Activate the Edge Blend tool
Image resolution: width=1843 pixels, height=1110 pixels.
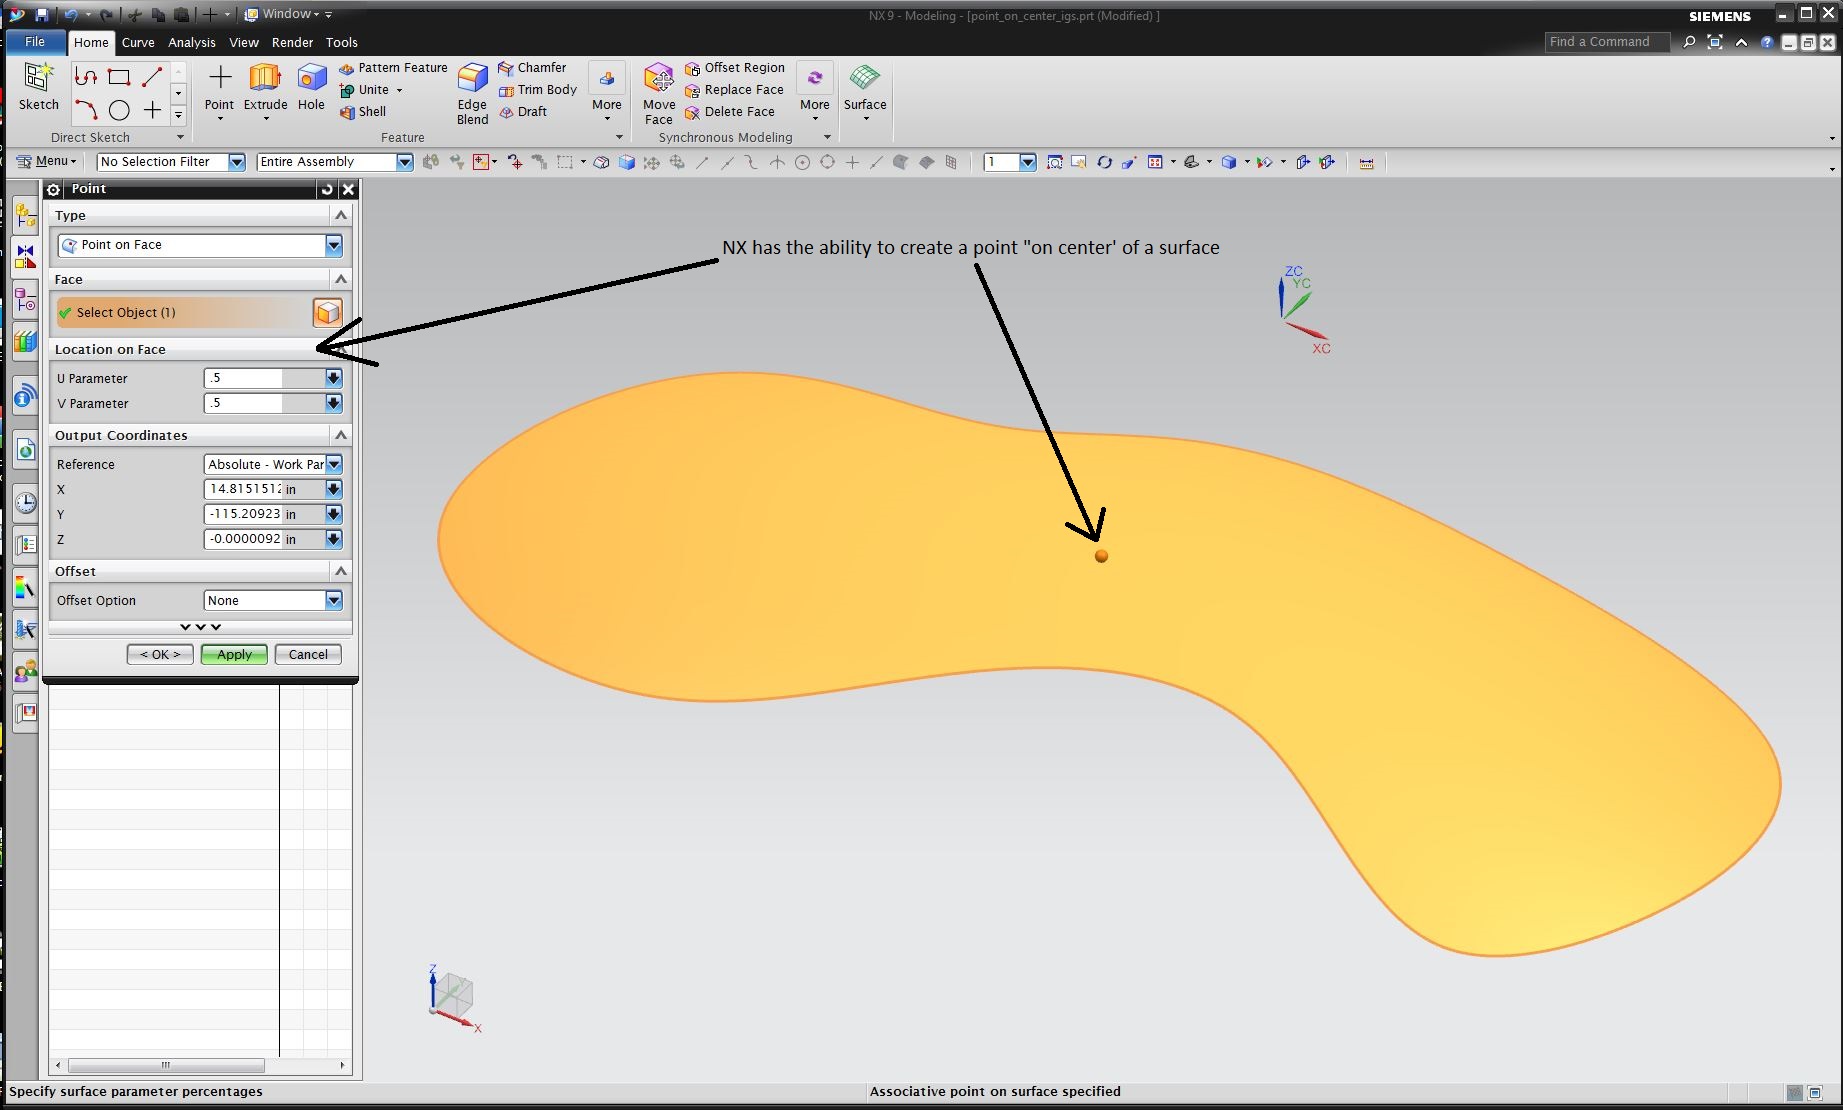coord(472,79)
